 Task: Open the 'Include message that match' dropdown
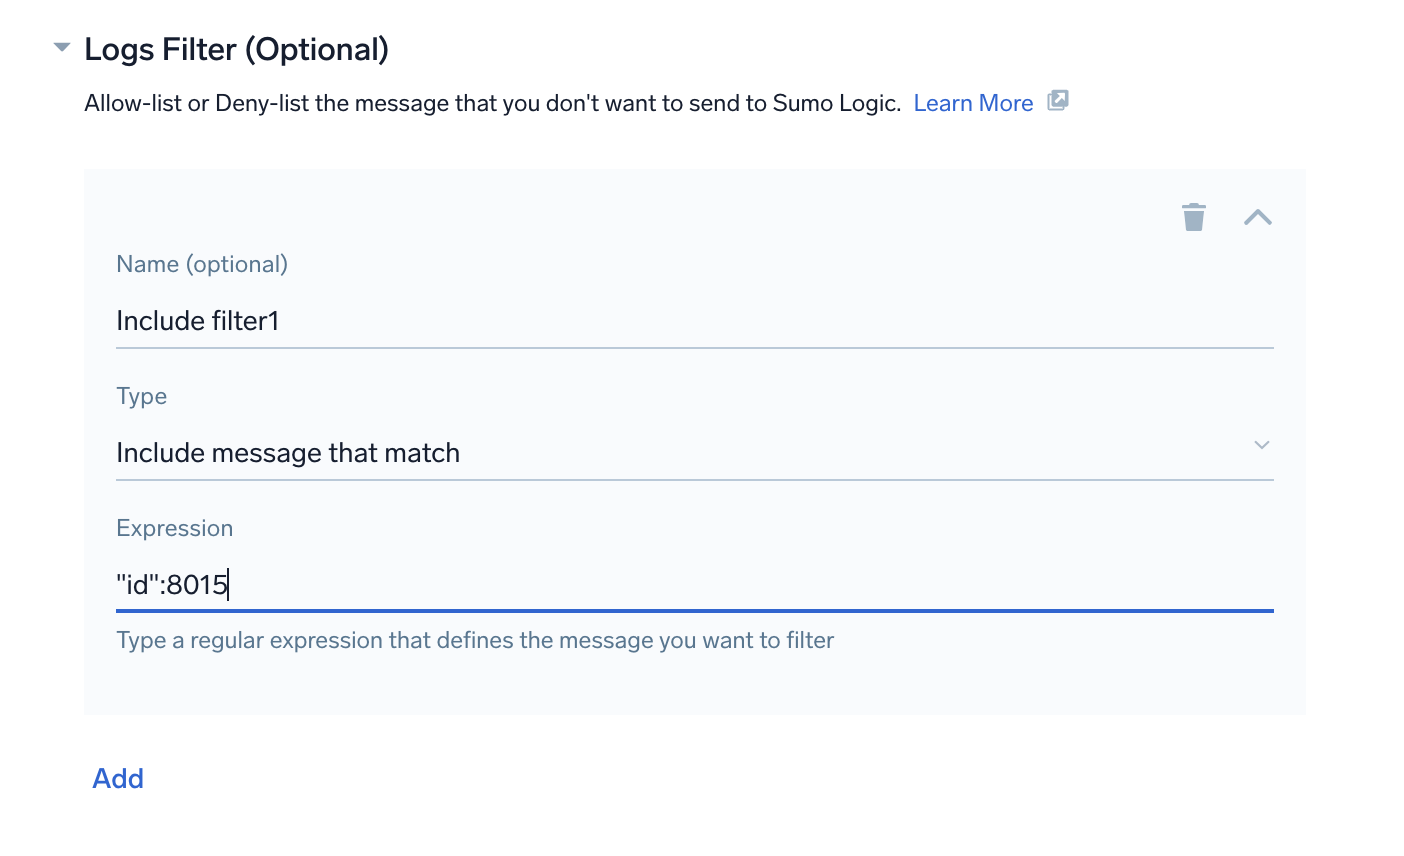[x=600, y=453]
